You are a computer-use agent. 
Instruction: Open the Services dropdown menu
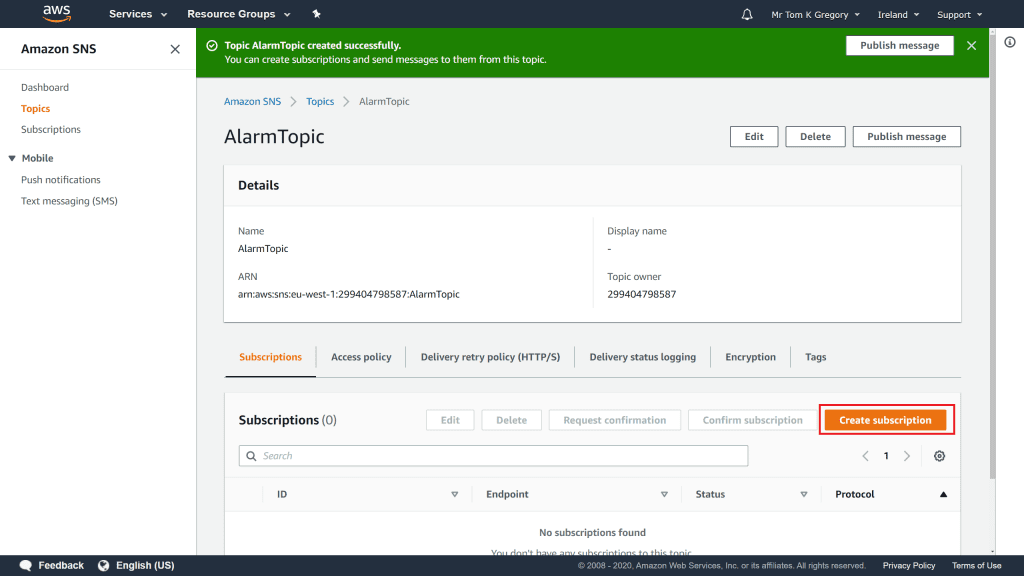coord(137,15)
